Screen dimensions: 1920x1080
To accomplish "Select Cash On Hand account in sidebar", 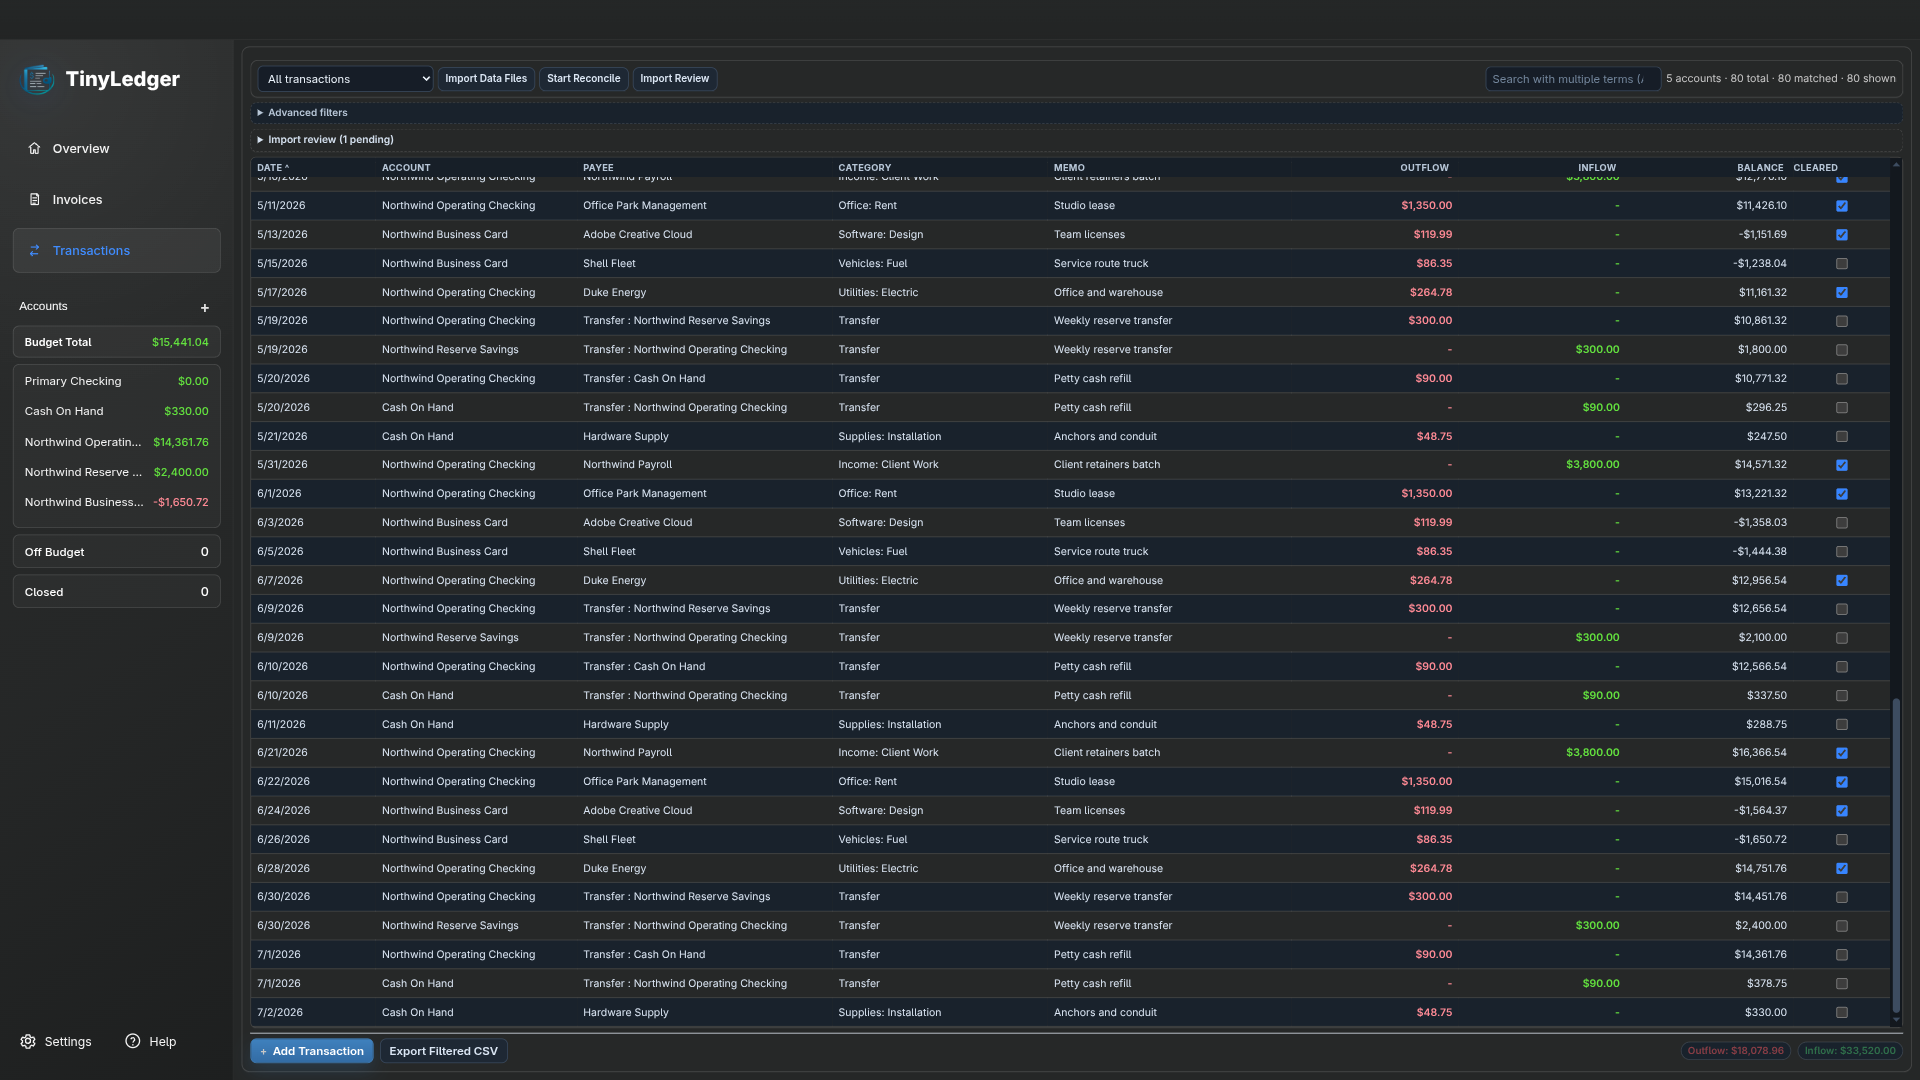I will coord(116,411).
